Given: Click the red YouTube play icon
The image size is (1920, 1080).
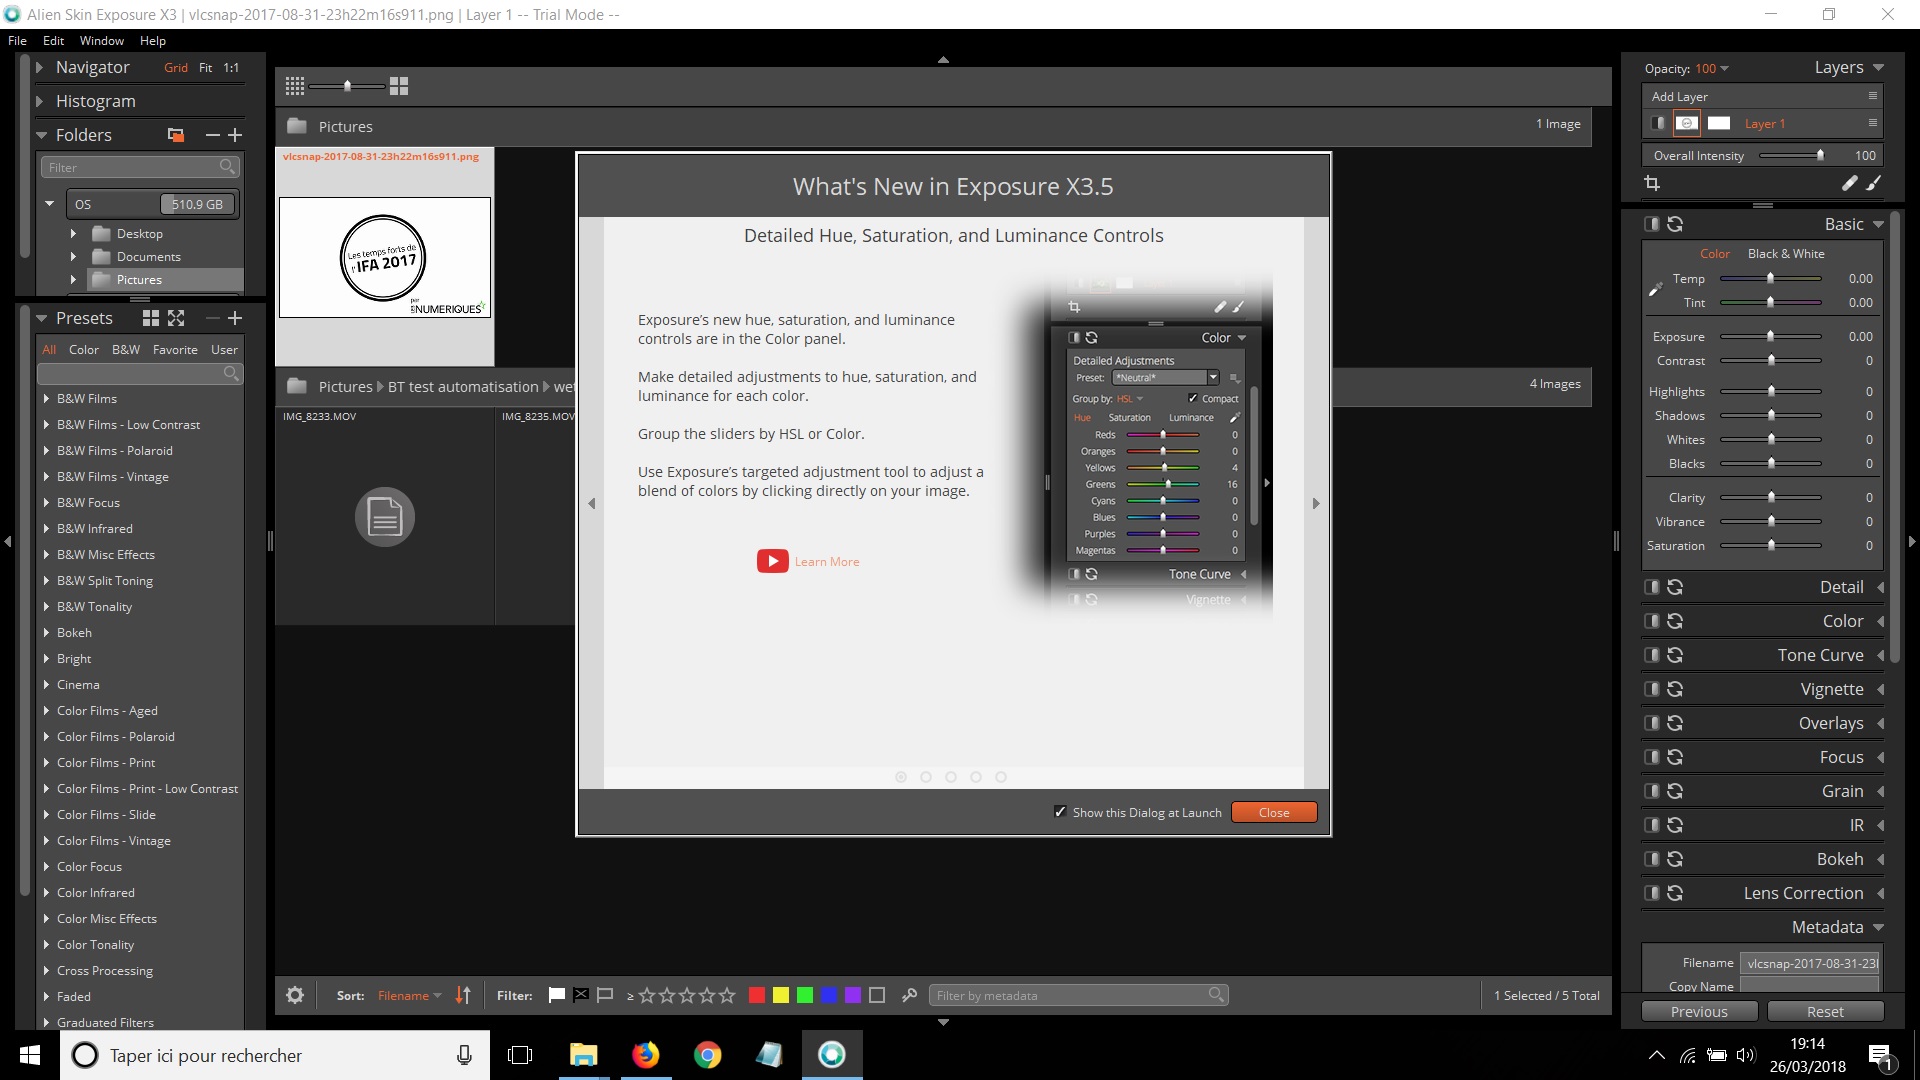Looking at the screenshot, I should (x=772, y=561).
